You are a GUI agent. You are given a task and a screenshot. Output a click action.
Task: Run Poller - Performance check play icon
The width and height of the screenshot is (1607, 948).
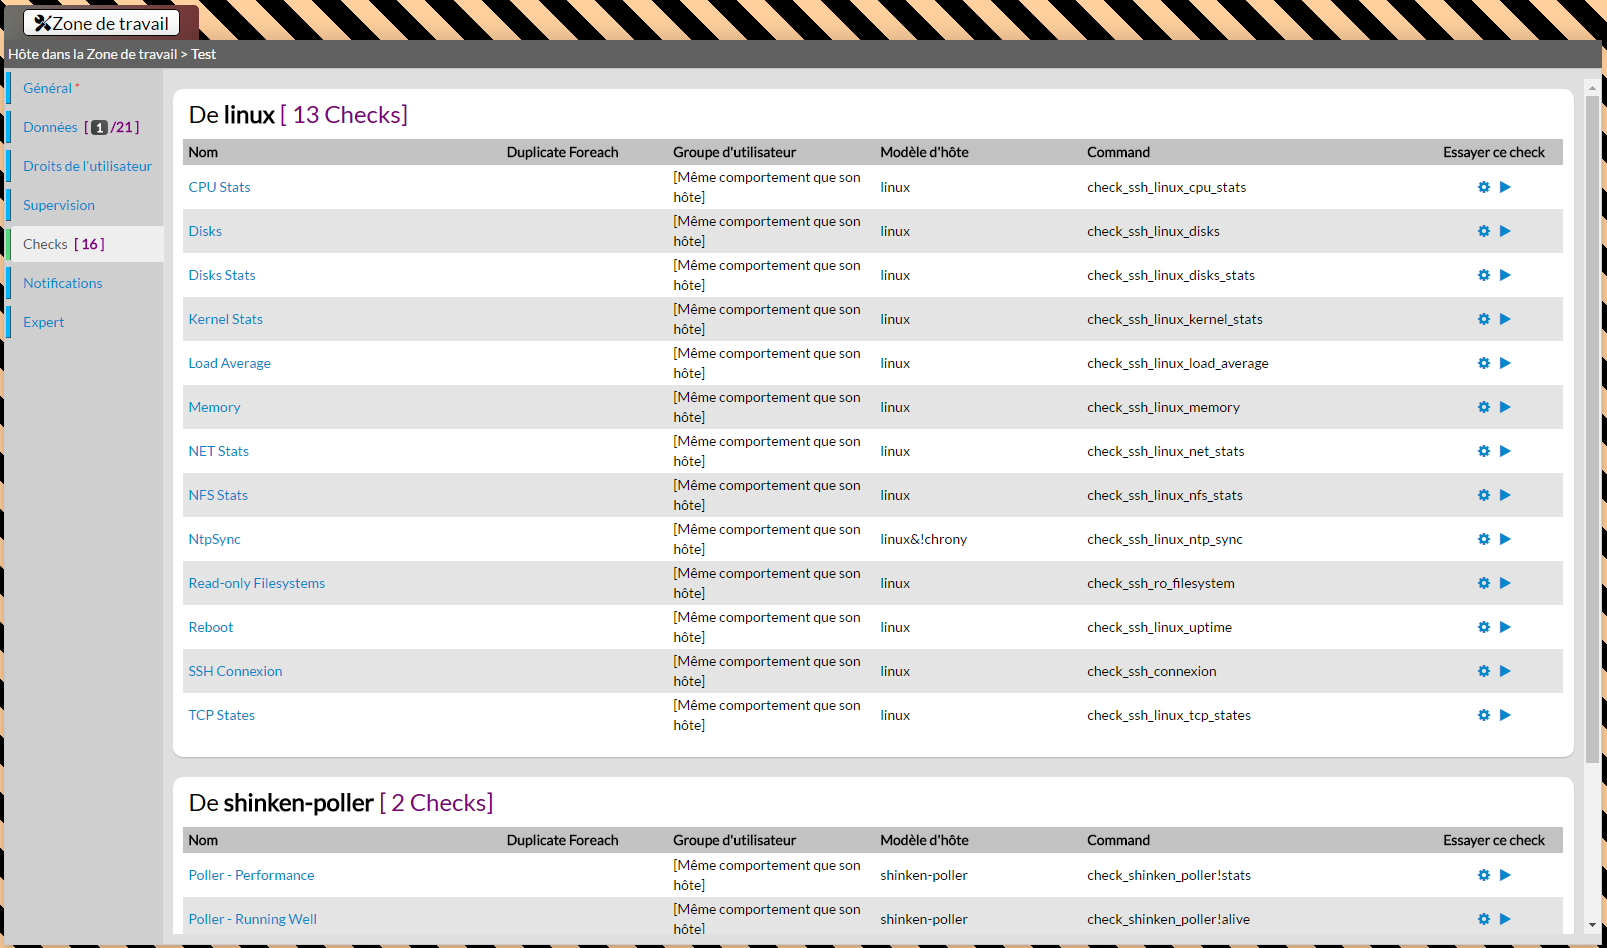[x=1505, y=875]
